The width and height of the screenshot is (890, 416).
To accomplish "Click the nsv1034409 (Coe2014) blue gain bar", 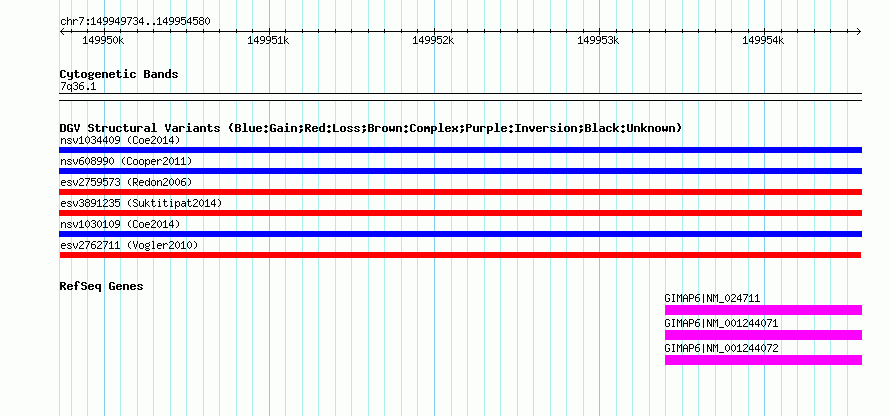I will coord(460,150).
